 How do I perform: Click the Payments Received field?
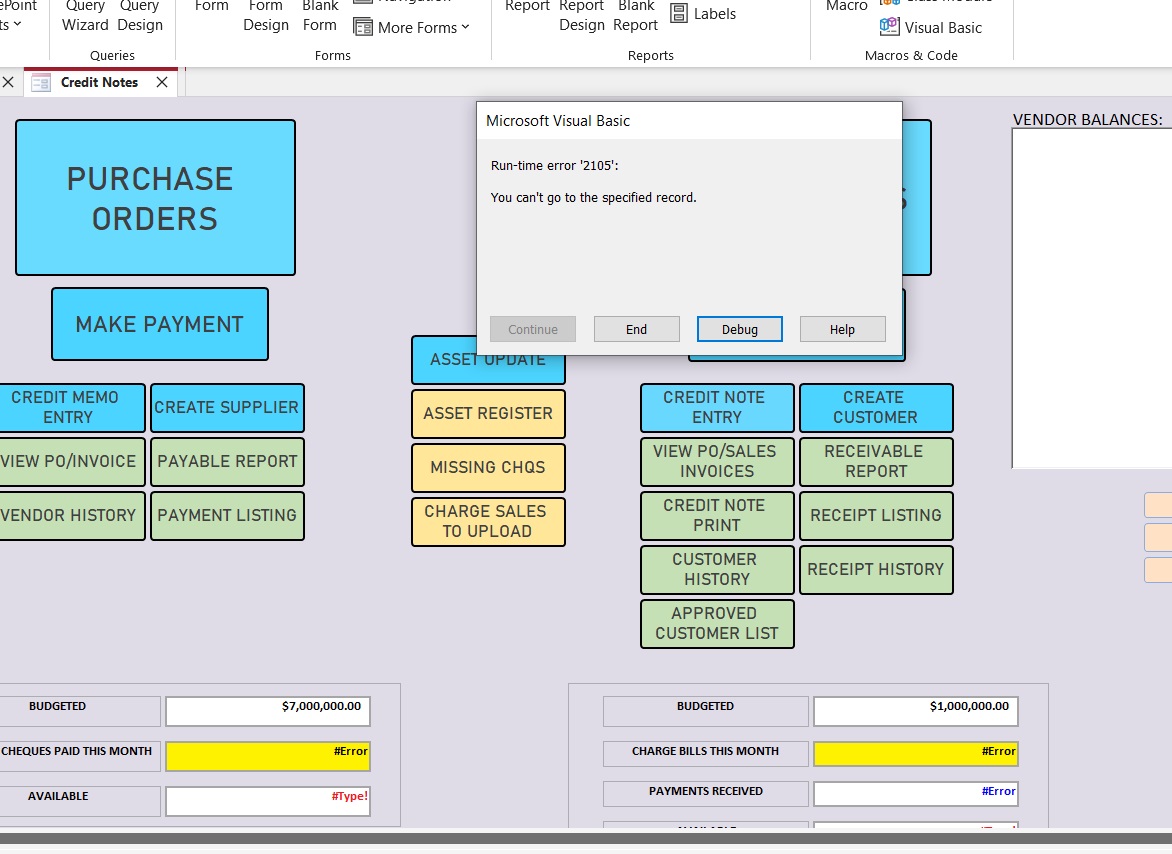coord(916,793)
